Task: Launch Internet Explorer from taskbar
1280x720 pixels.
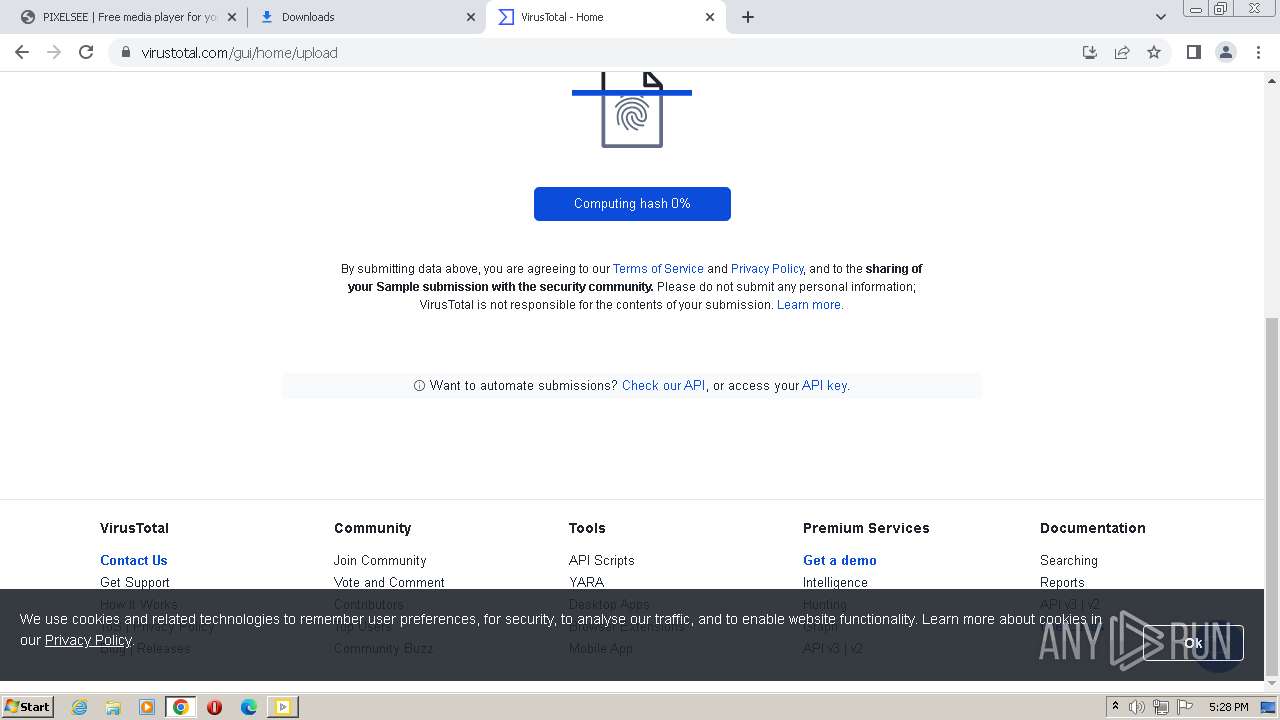Action: click(x=79, y=707)
